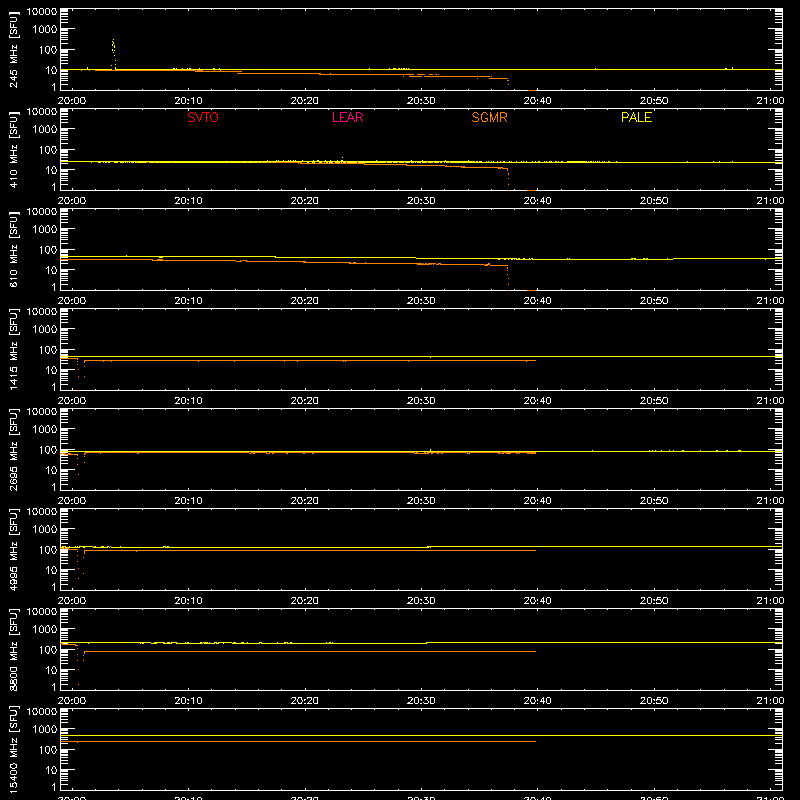800x800 pixels.
Task: Click the 15400 MHz [SFU] axis title
Action: tap(14, 749)
